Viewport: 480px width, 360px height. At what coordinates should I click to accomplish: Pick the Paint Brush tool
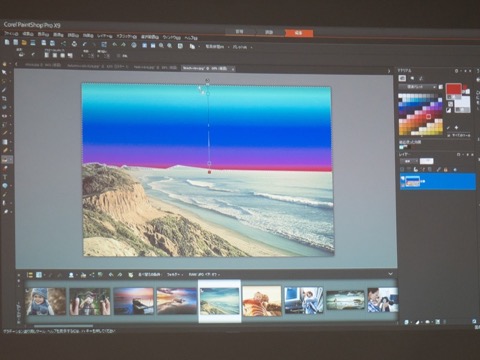click(4, 133)
